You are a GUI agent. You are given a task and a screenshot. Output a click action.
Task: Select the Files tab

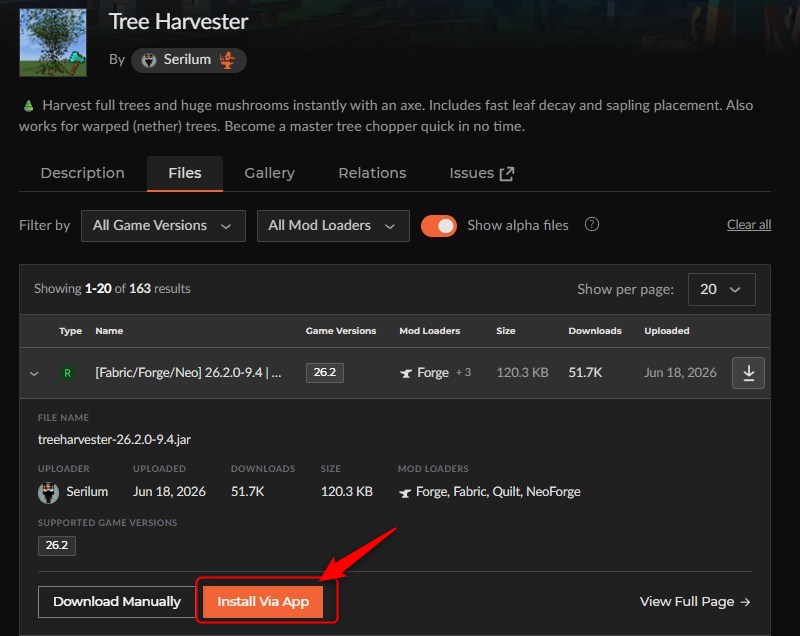click(185, 173)
